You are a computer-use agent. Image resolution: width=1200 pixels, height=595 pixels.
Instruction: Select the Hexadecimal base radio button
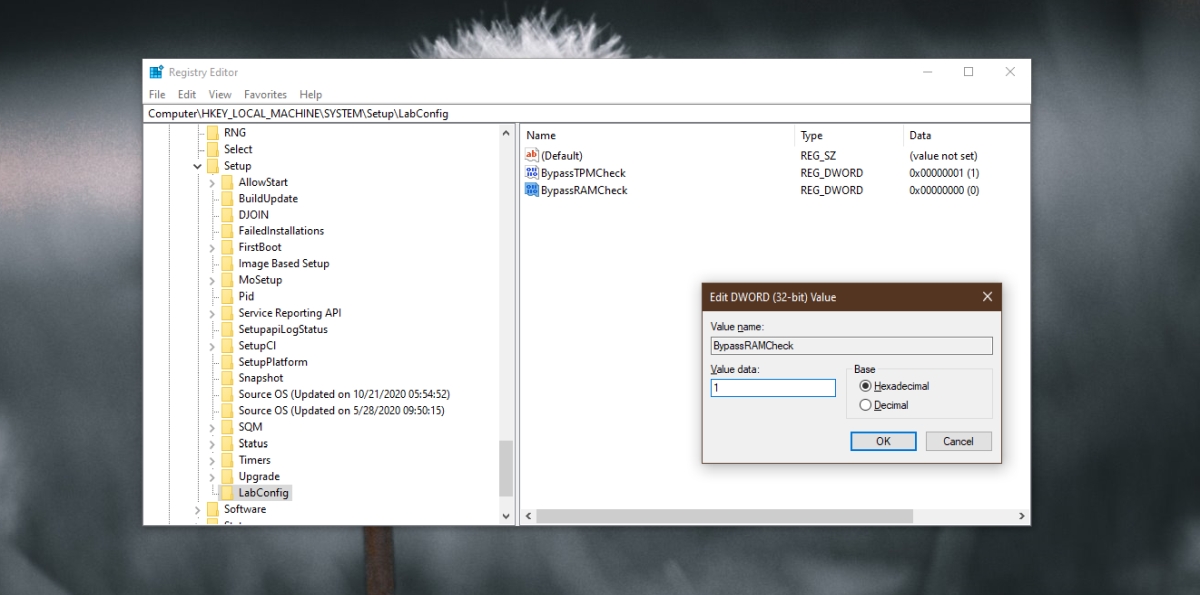click(x=866, y=386)
